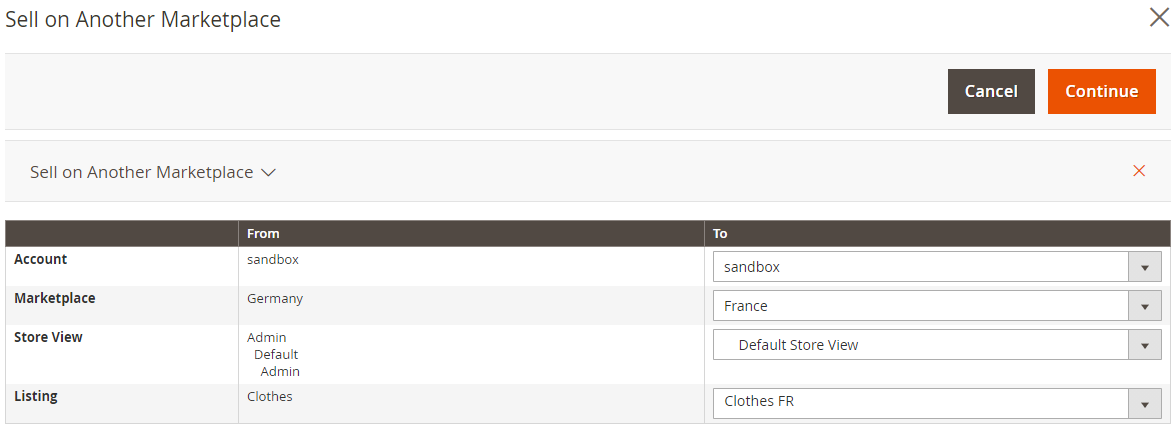Click the Germany marketplace value
The image size is (1176, 434).
275,298
